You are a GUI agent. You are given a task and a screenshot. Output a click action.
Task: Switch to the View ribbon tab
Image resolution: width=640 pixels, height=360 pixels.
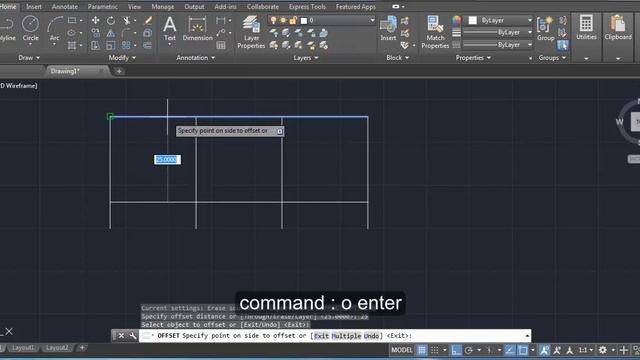(134, 7)
